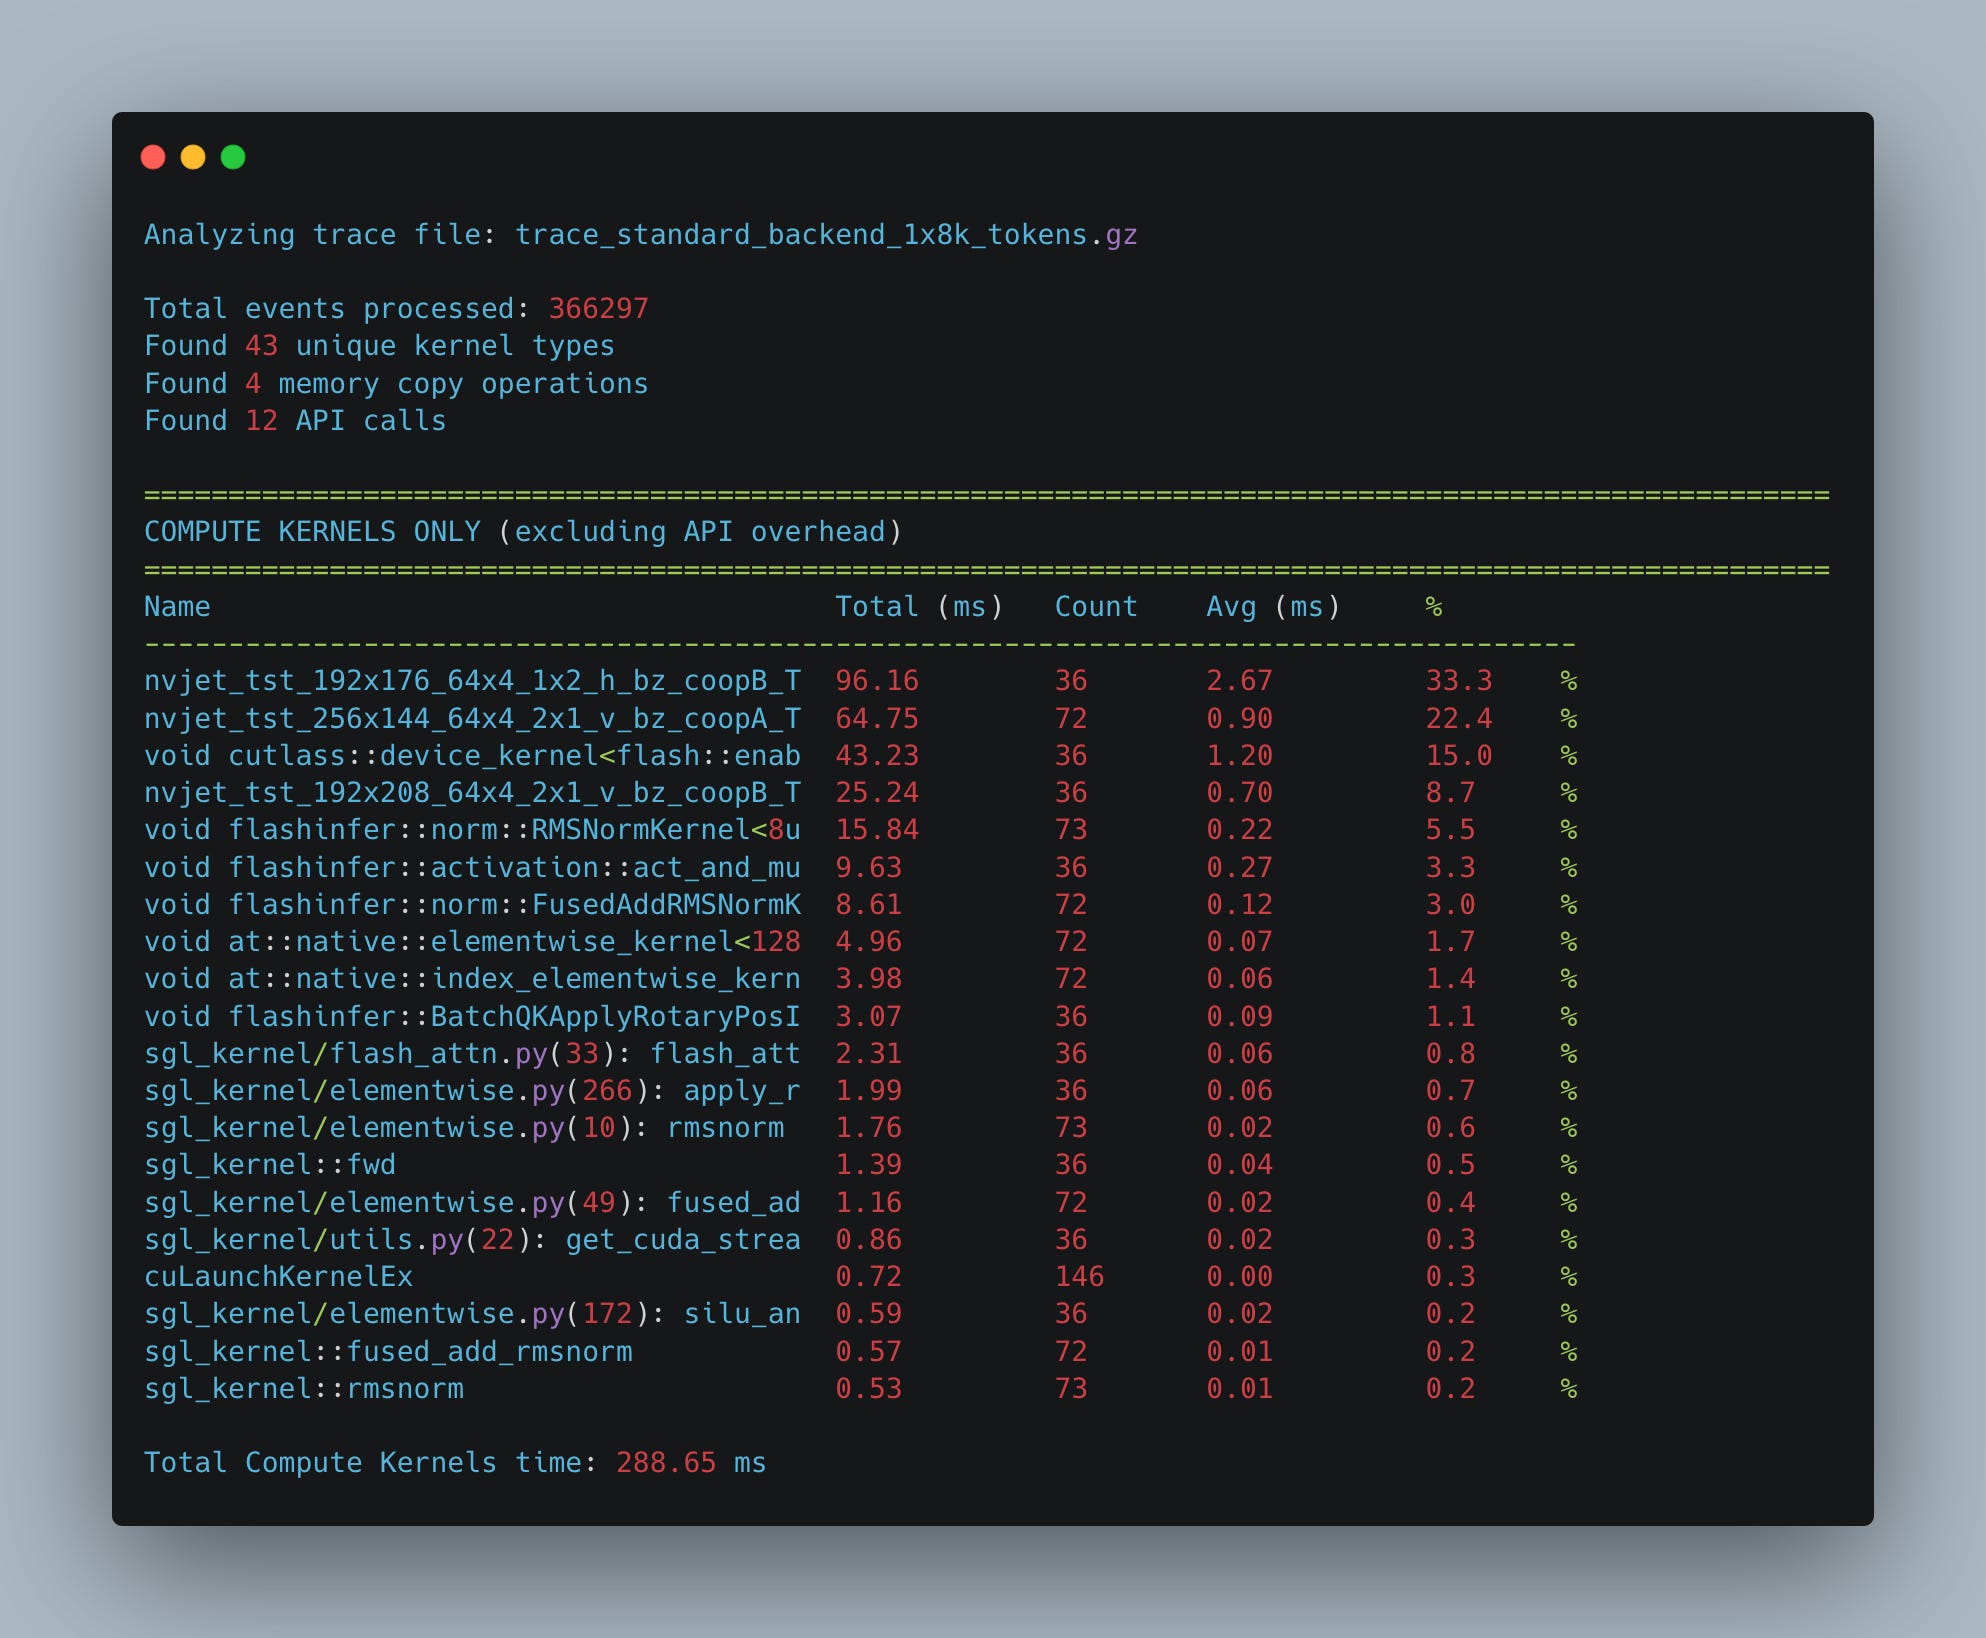Viewport: 1986px width, 1638px height.
Task: Click the red close window dot
Action: [153, 157]
